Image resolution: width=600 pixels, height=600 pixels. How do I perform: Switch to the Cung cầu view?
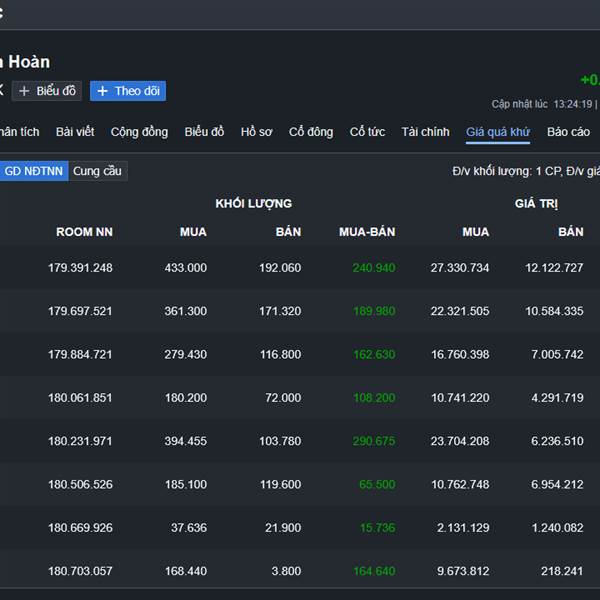tap(97, 171)
